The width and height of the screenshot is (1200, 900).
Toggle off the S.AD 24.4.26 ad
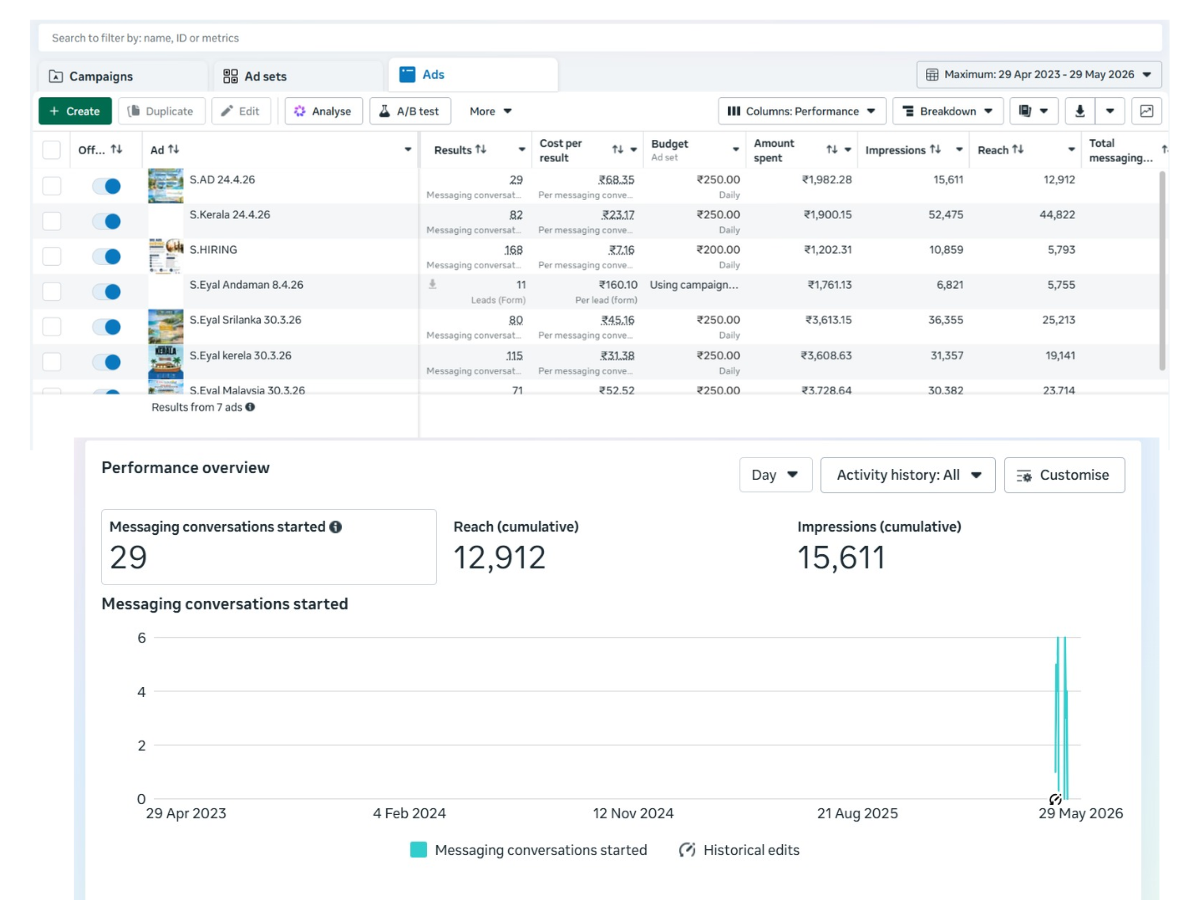[106, 186]
